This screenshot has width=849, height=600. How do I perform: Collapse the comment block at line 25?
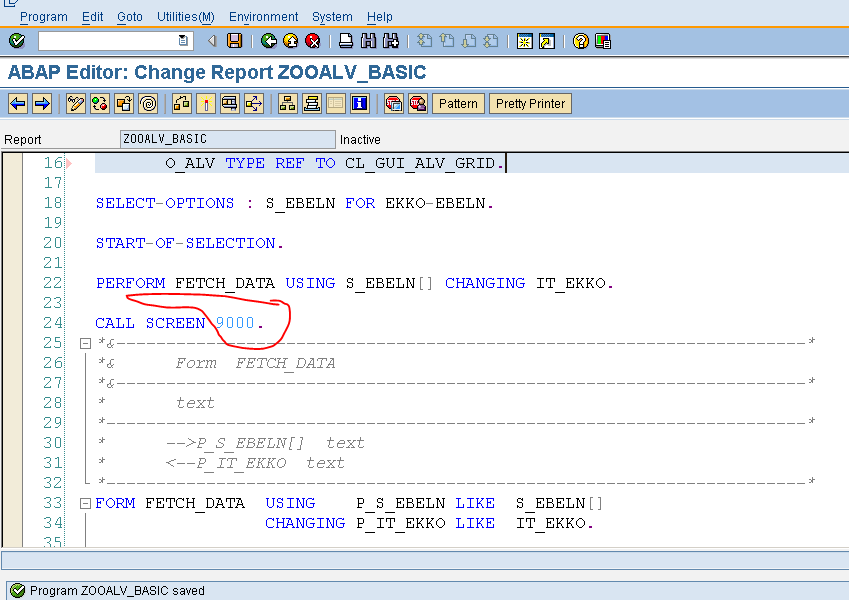point(86,343)
